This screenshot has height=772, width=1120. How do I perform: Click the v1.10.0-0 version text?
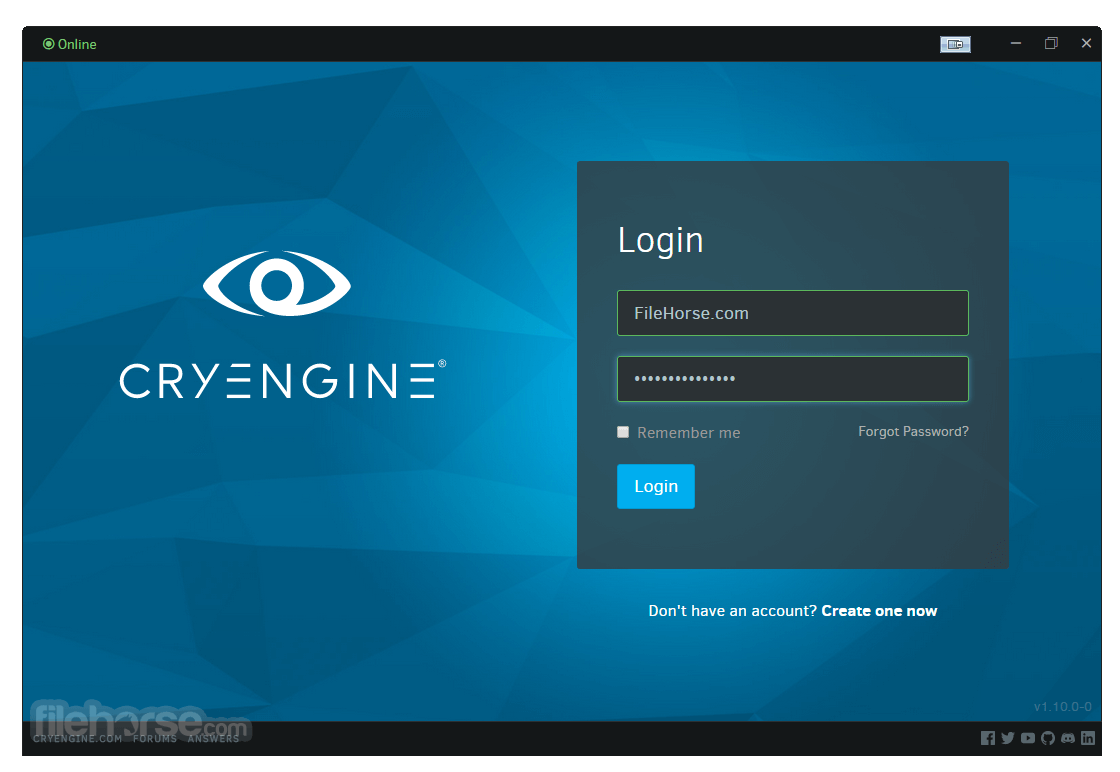[x=1062, y=706]
